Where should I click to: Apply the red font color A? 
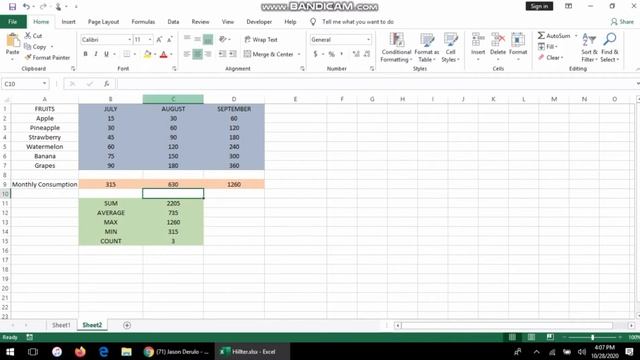pos(164,54)
